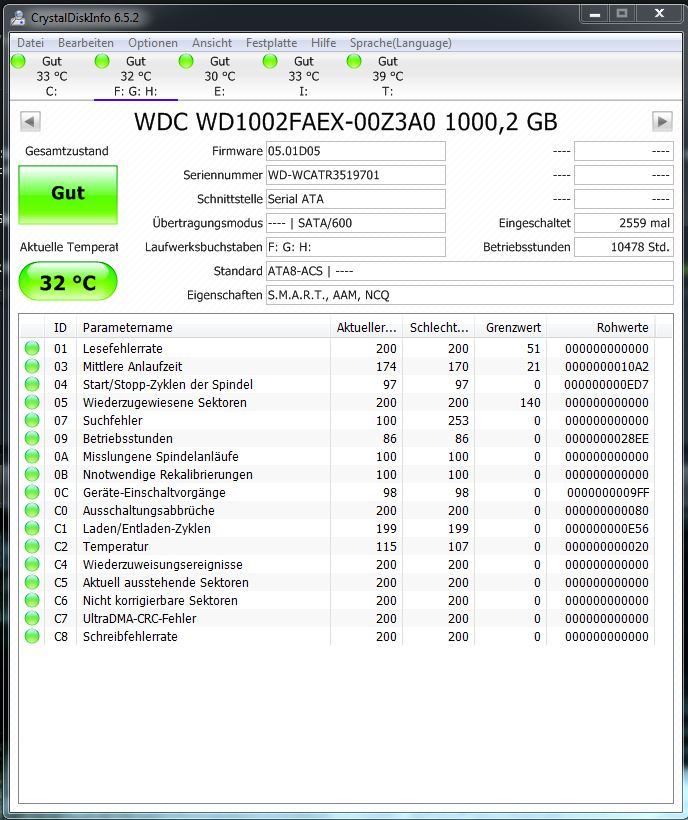Click status icon of Nicht korrigierbare Sektoren
Image resolution: width=688 pixels, height=820 pixels.
click(32, 600)
